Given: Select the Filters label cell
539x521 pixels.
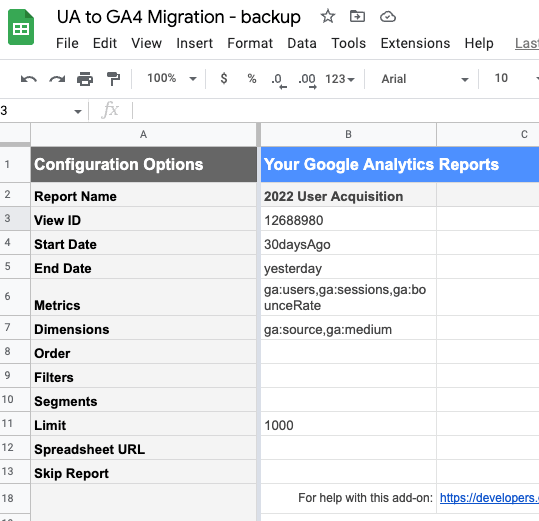Looking at the screenshot, I should 144,376.
